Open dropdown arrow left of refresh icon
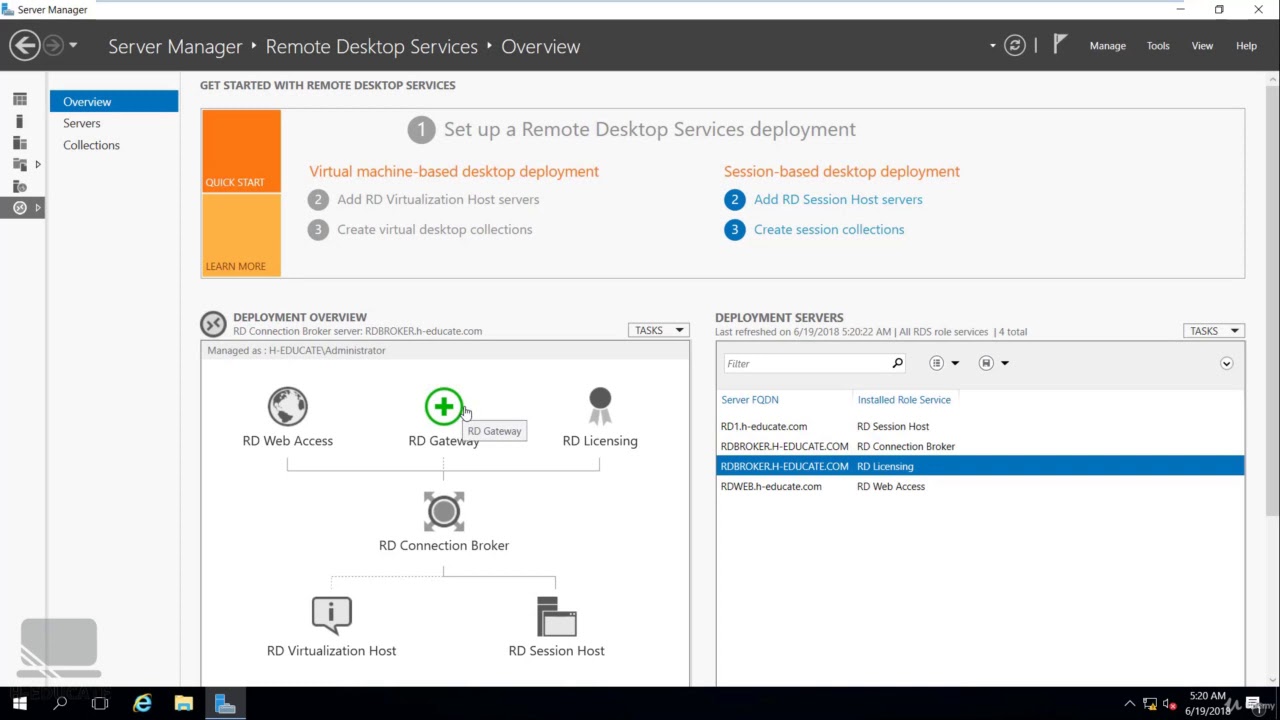The height and width of the screenshot is (720, 1280). click(993, 46)
